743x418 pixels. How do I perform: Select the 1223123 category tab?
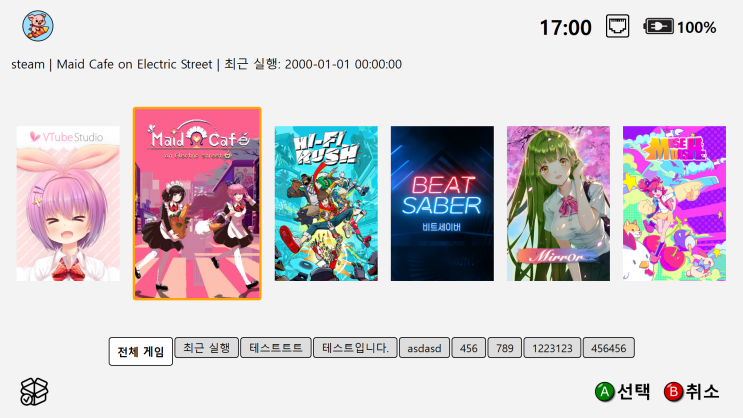[x=552, y=348]
